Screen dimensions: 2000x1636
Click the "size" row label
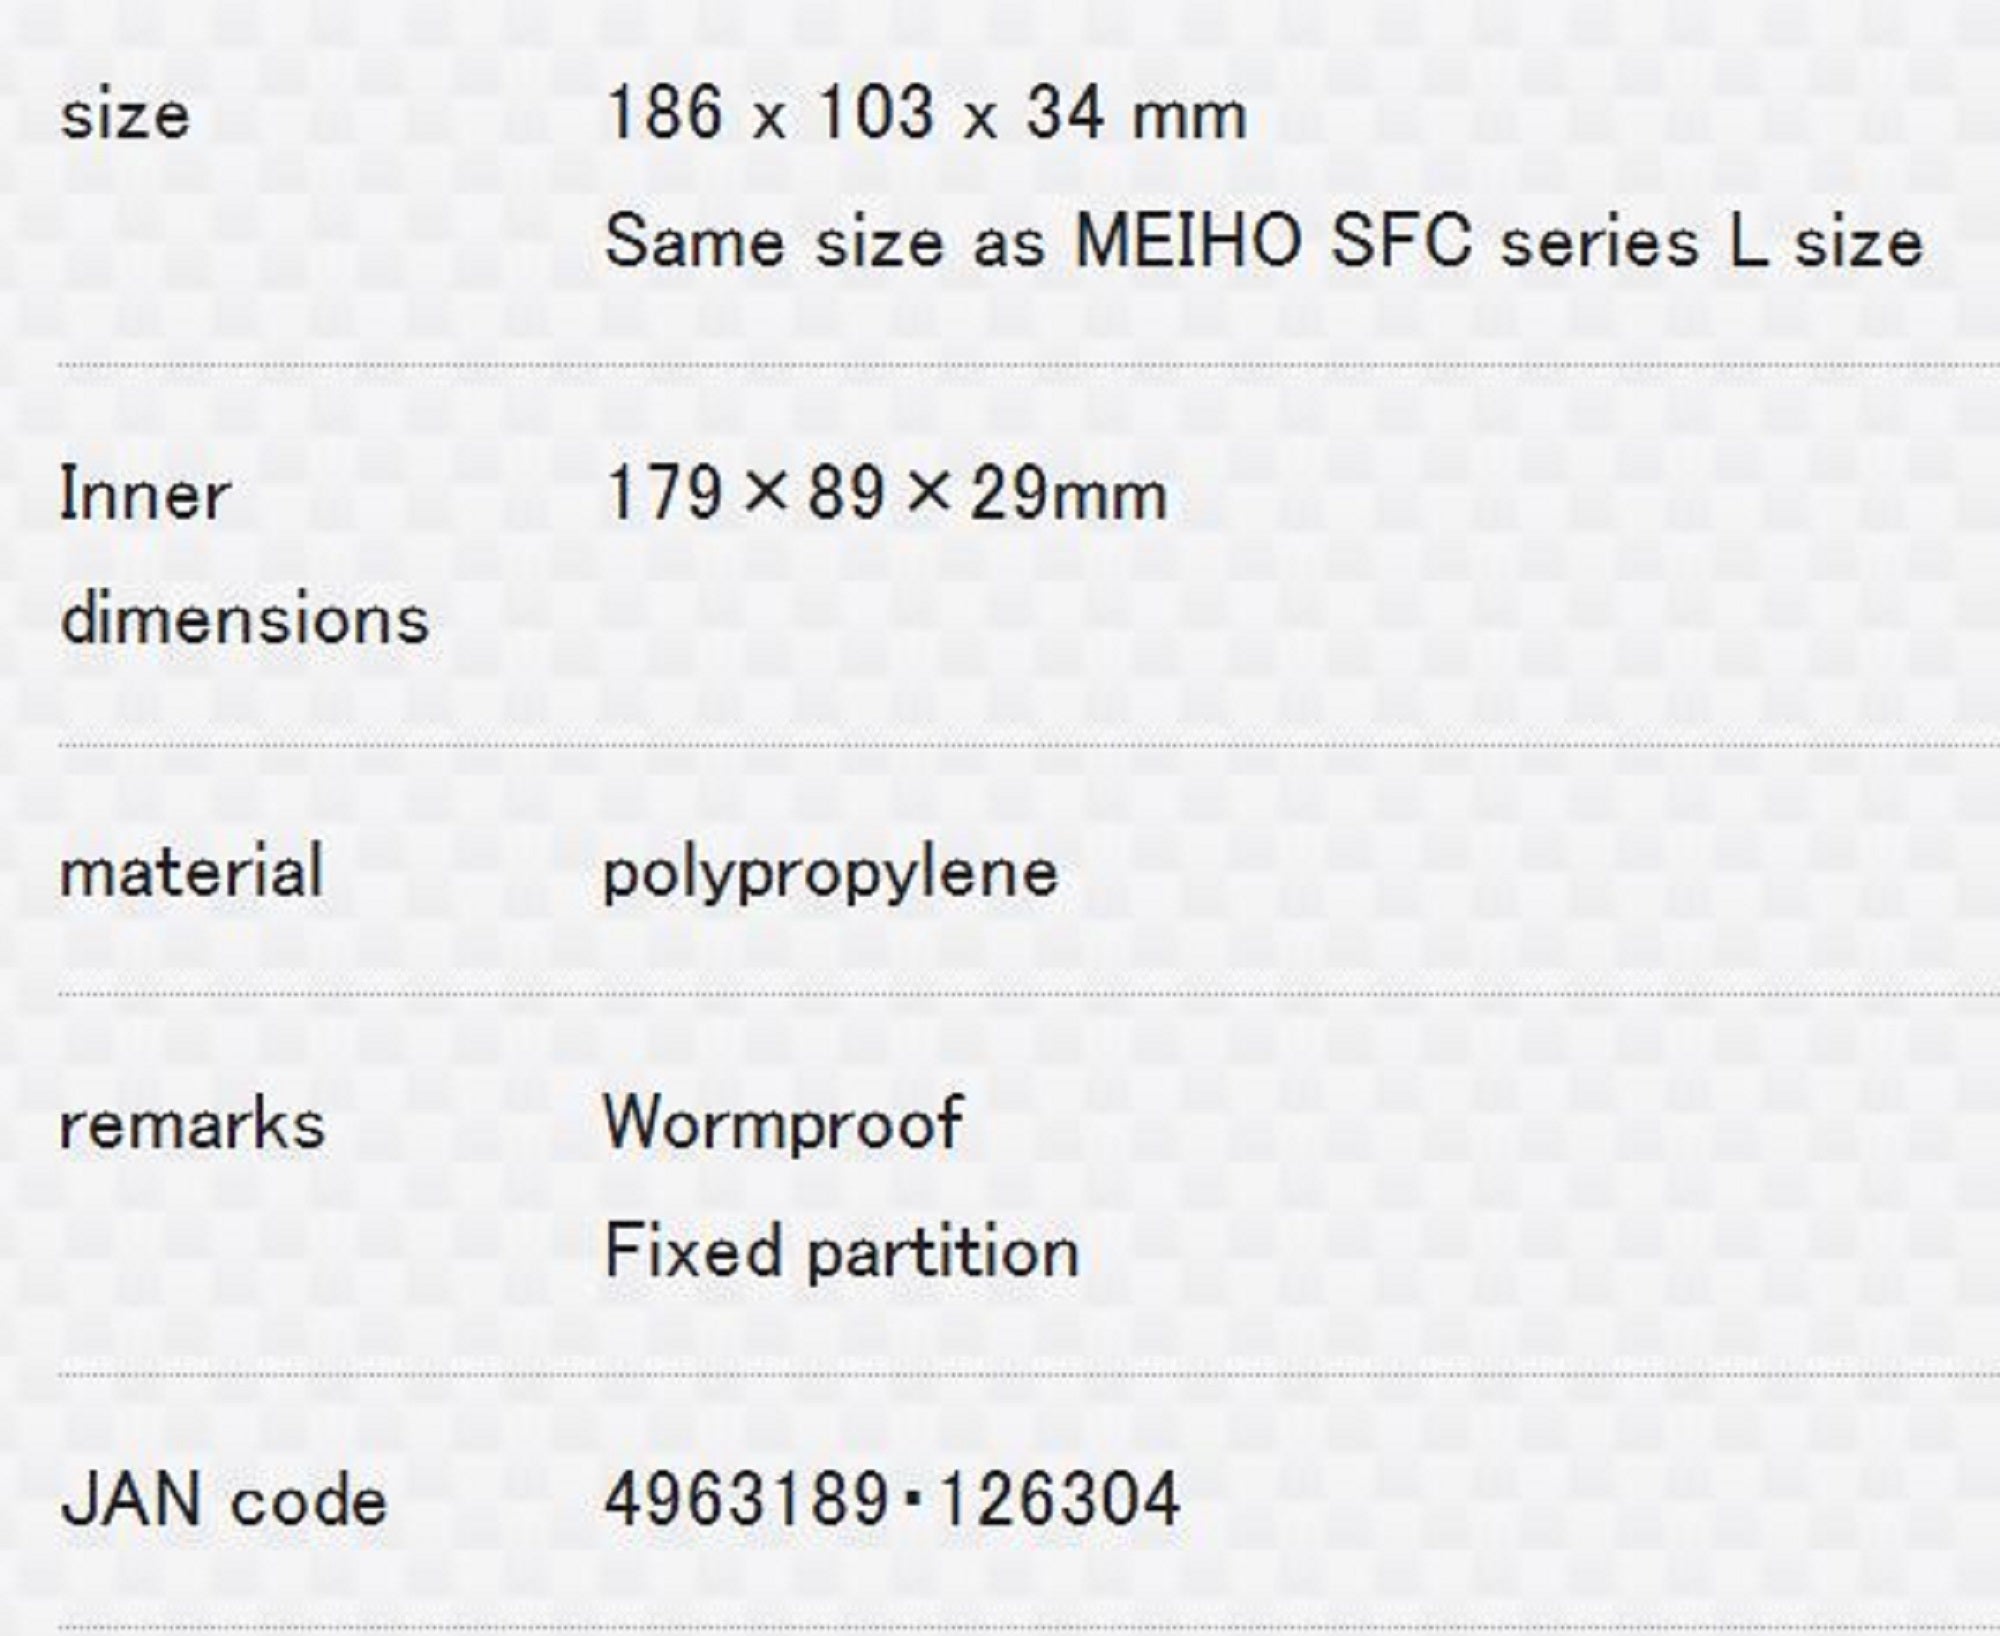(x=125, y=116)
